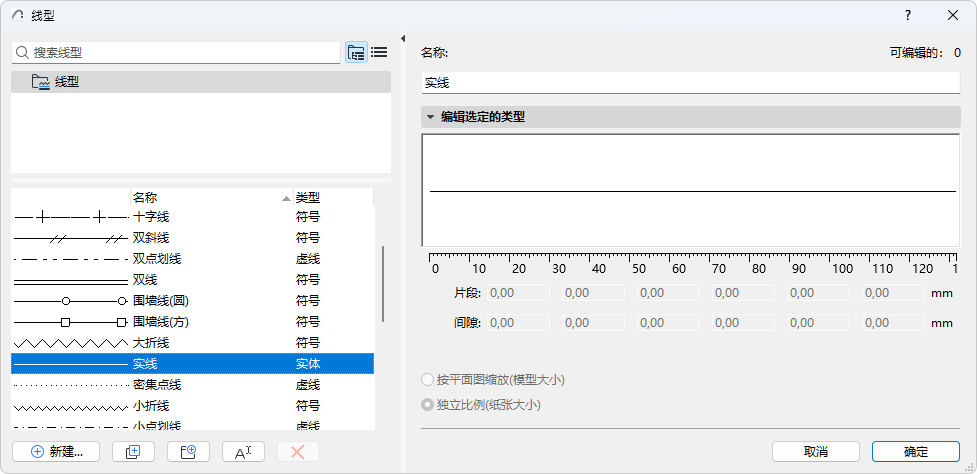The image size is (977, 474).
Task: Click the ruler at mark 50
Action: (x=639, y=268)
